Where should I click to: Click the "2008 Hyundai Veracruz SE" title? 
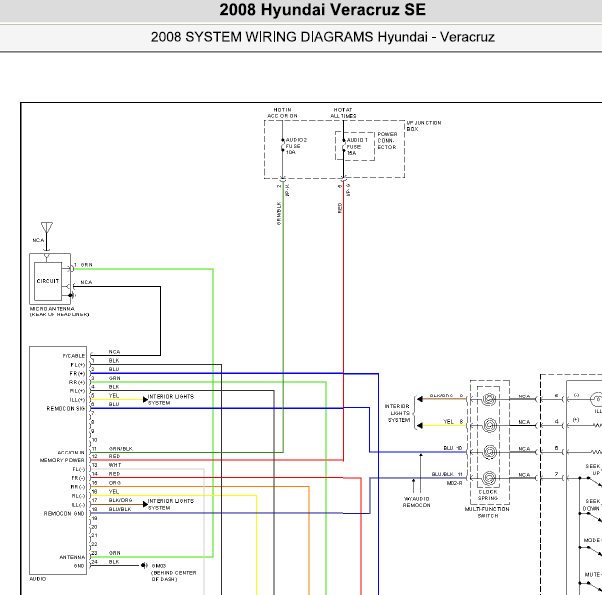322,10
